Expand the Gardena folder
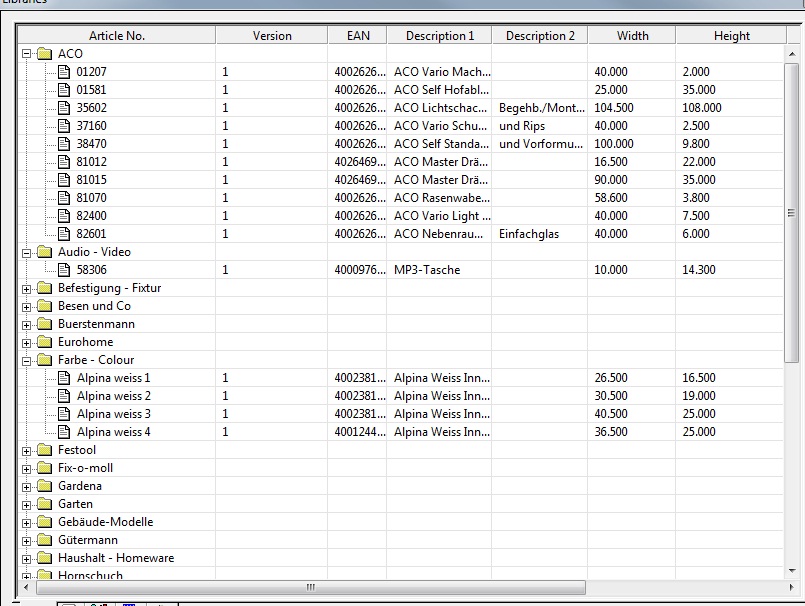The height and width of the screenshot is (606, 805). click(x=26, y=487)
